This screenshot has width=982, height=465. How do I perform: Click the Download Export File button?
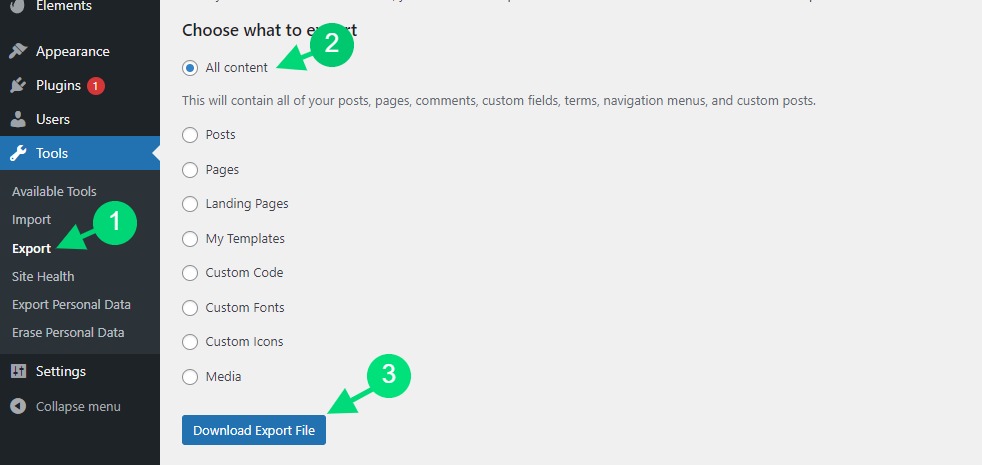[254, 431]
